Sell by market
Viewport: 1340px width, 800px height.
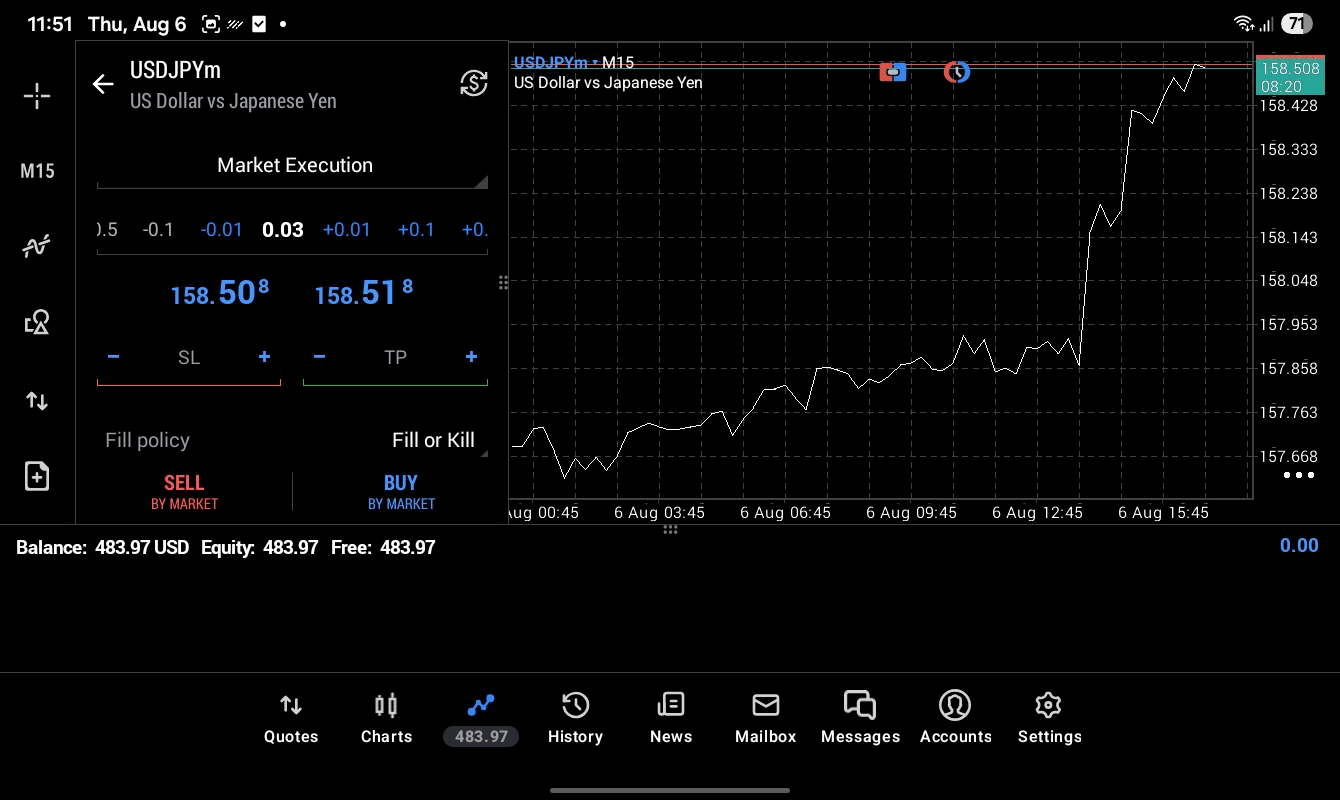(x=184, y=492)
